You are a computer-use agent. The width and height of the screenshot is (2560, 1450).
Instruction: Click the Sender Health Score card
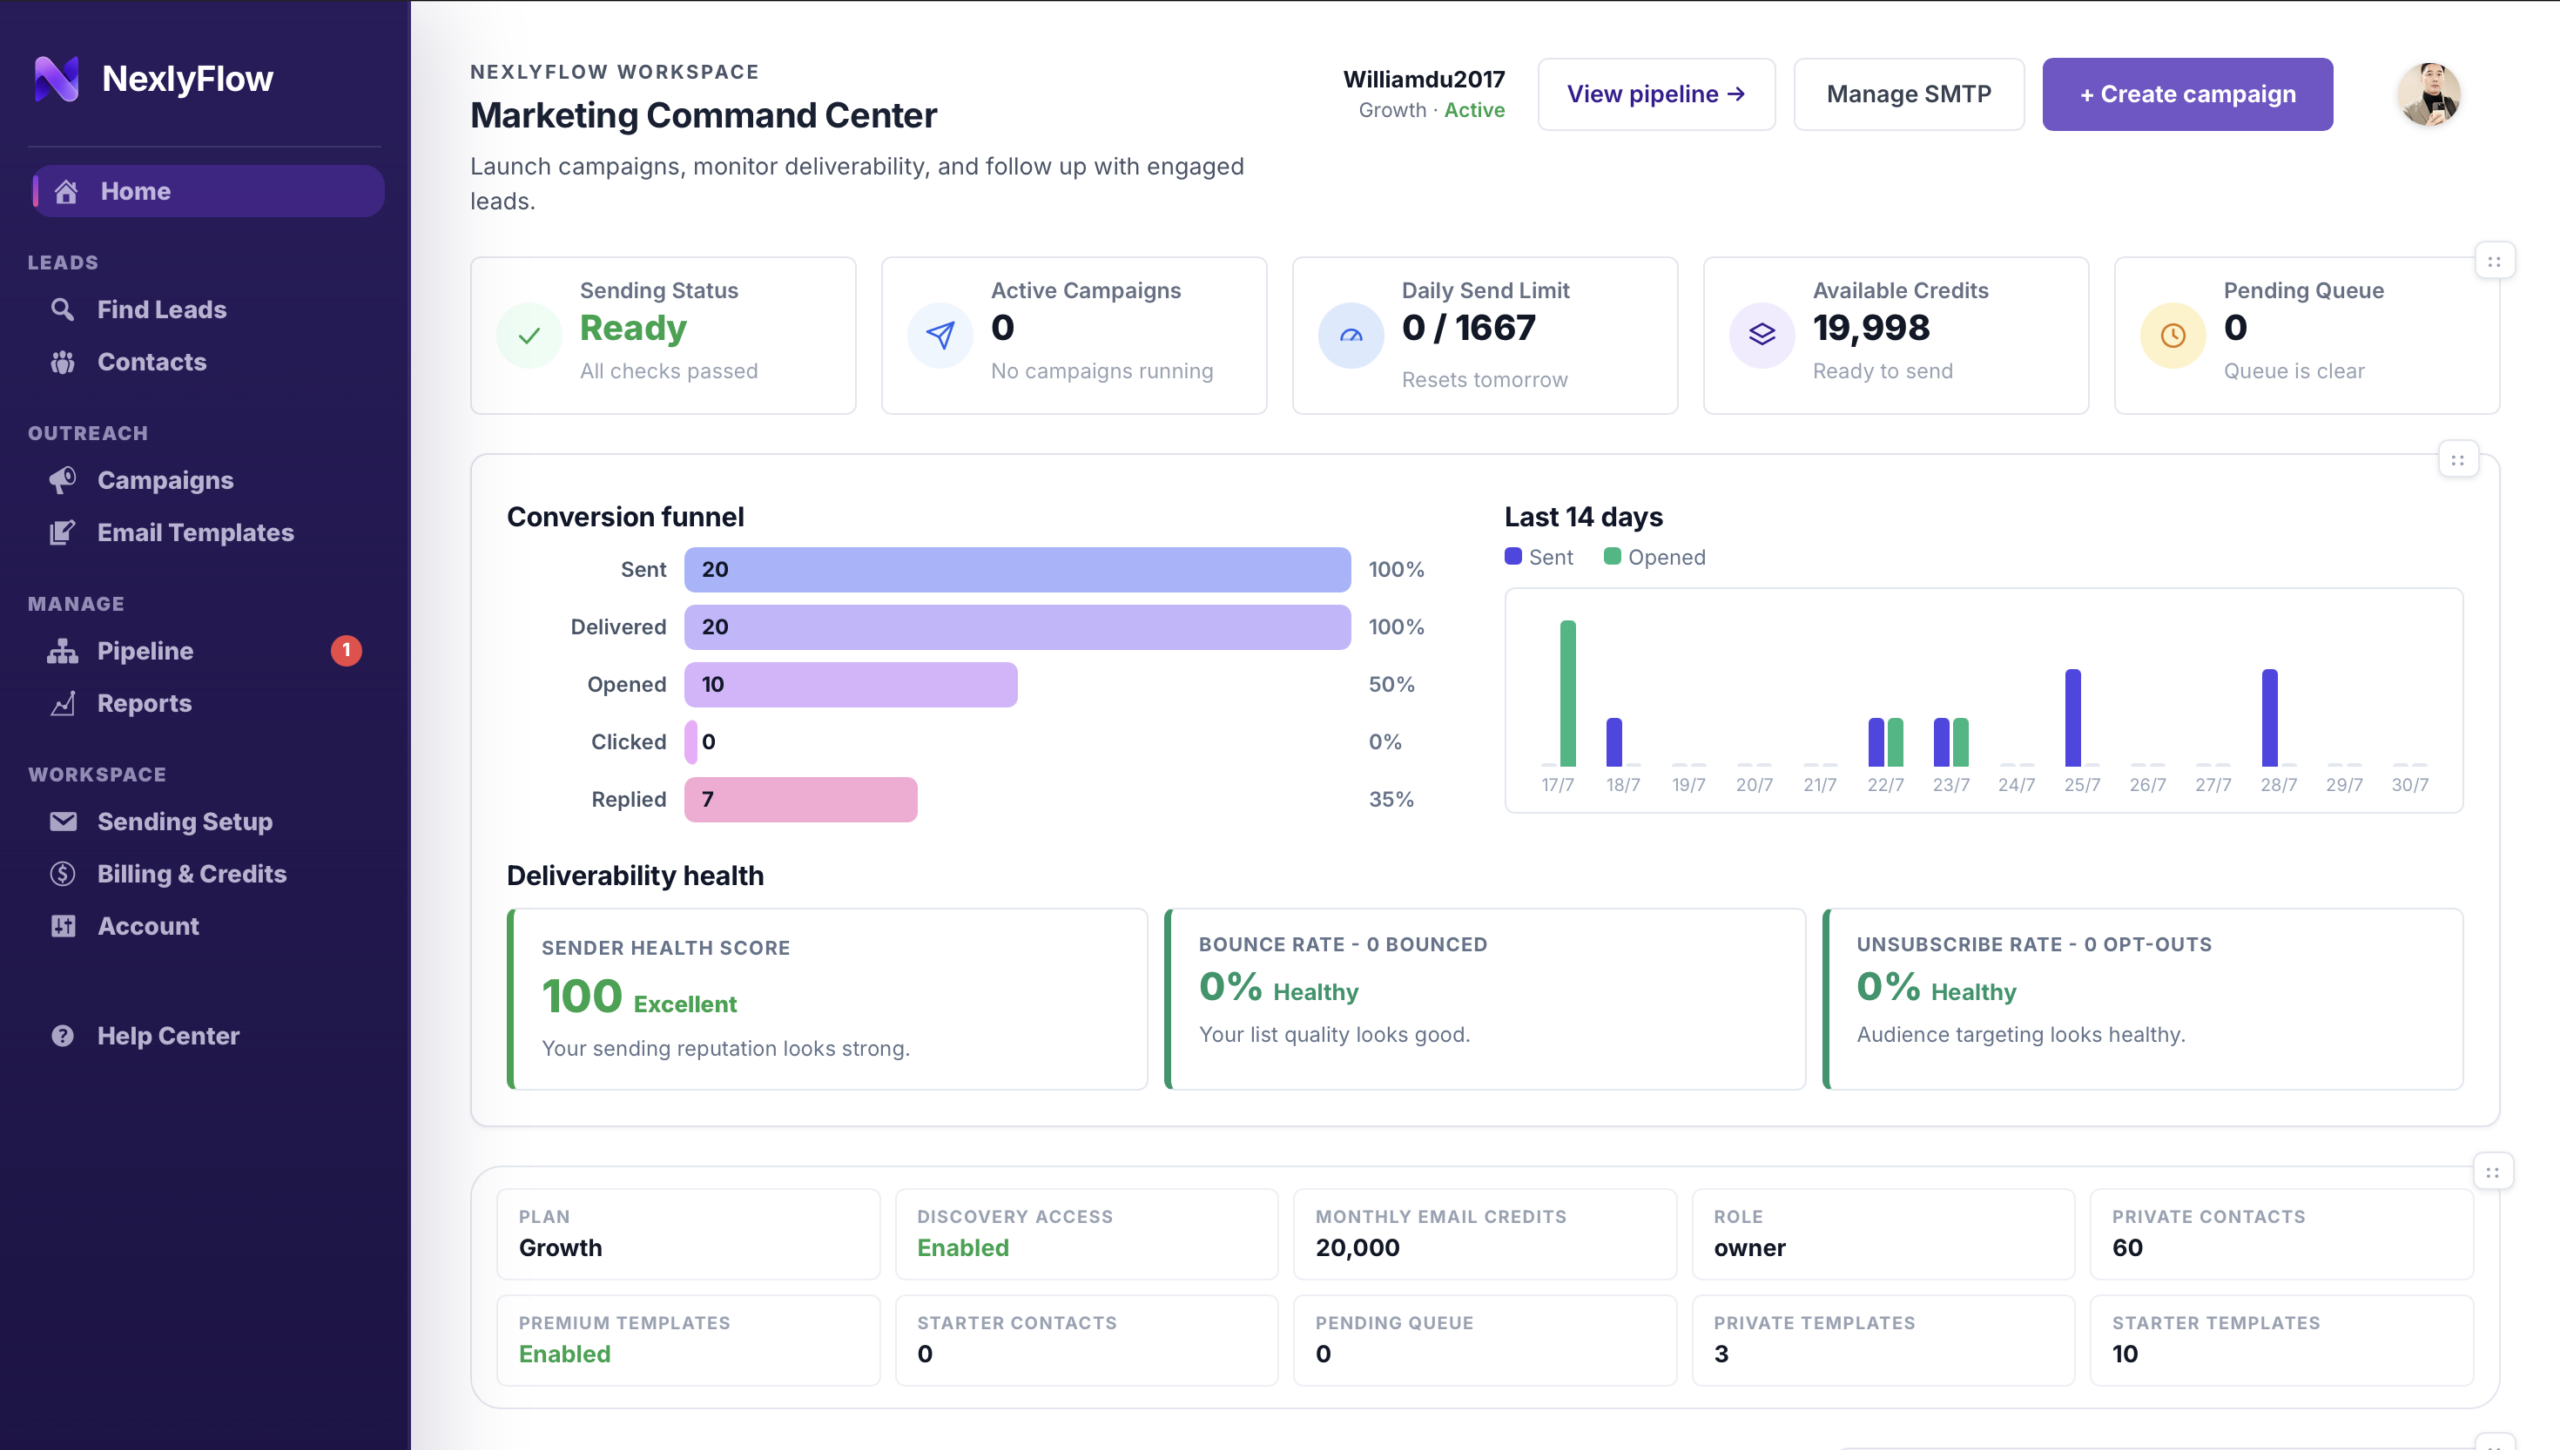click(828, 999)
